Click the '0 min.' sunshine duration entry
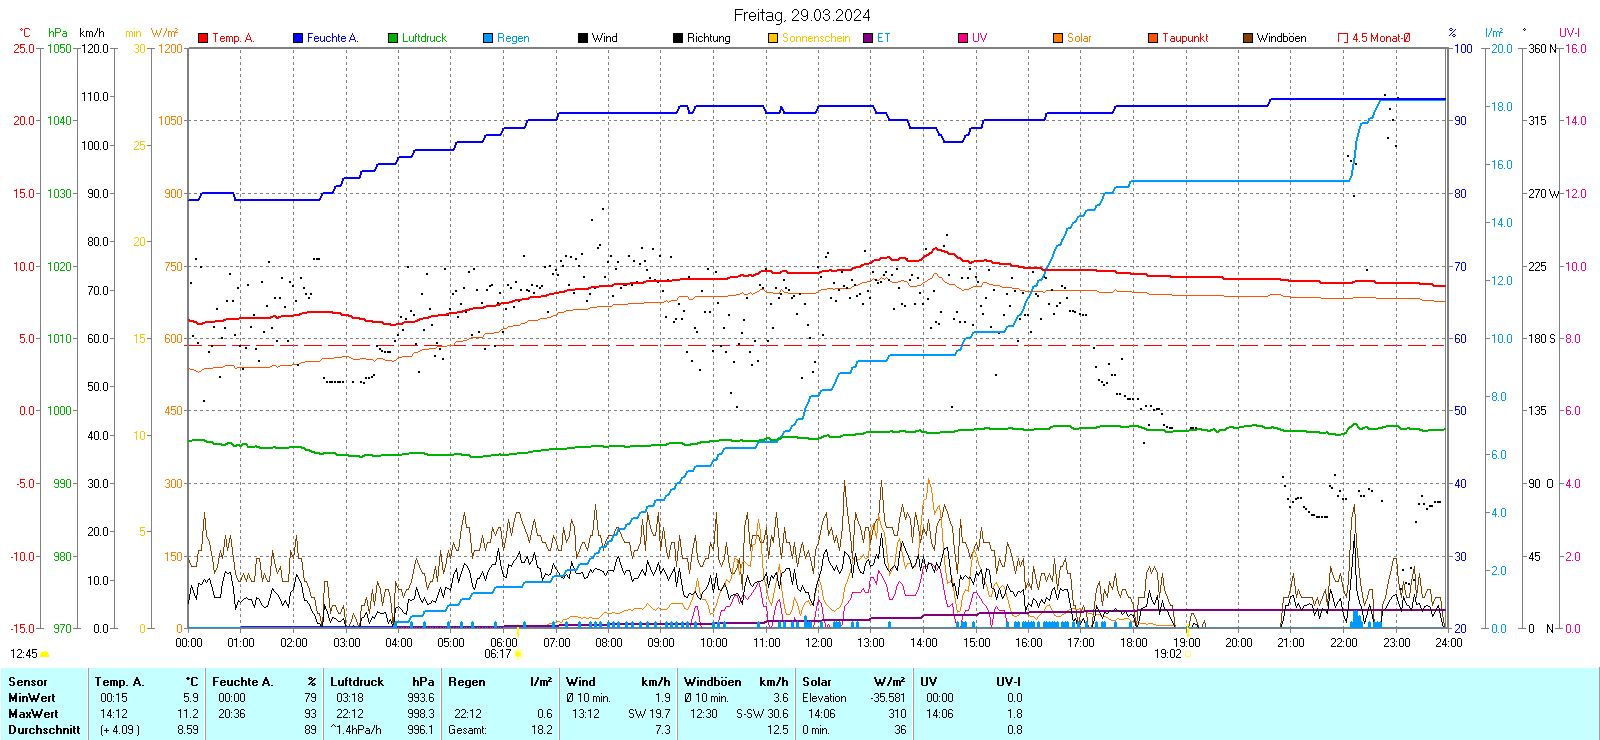Screen dimensions: 1600x740 [816, 730]
